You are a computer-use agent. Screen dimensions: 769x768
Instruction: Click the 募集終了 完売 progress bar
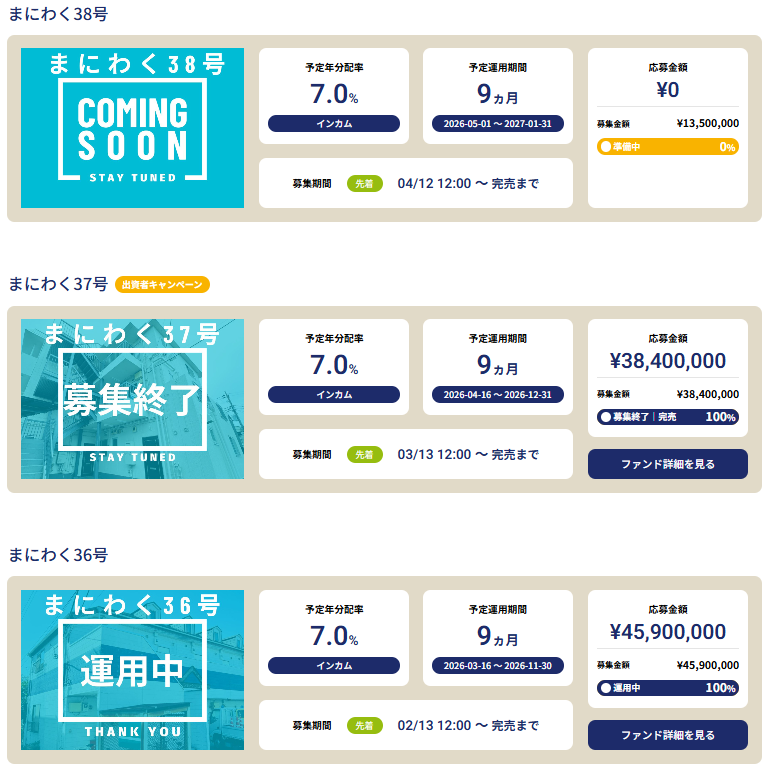coord(667,417)
